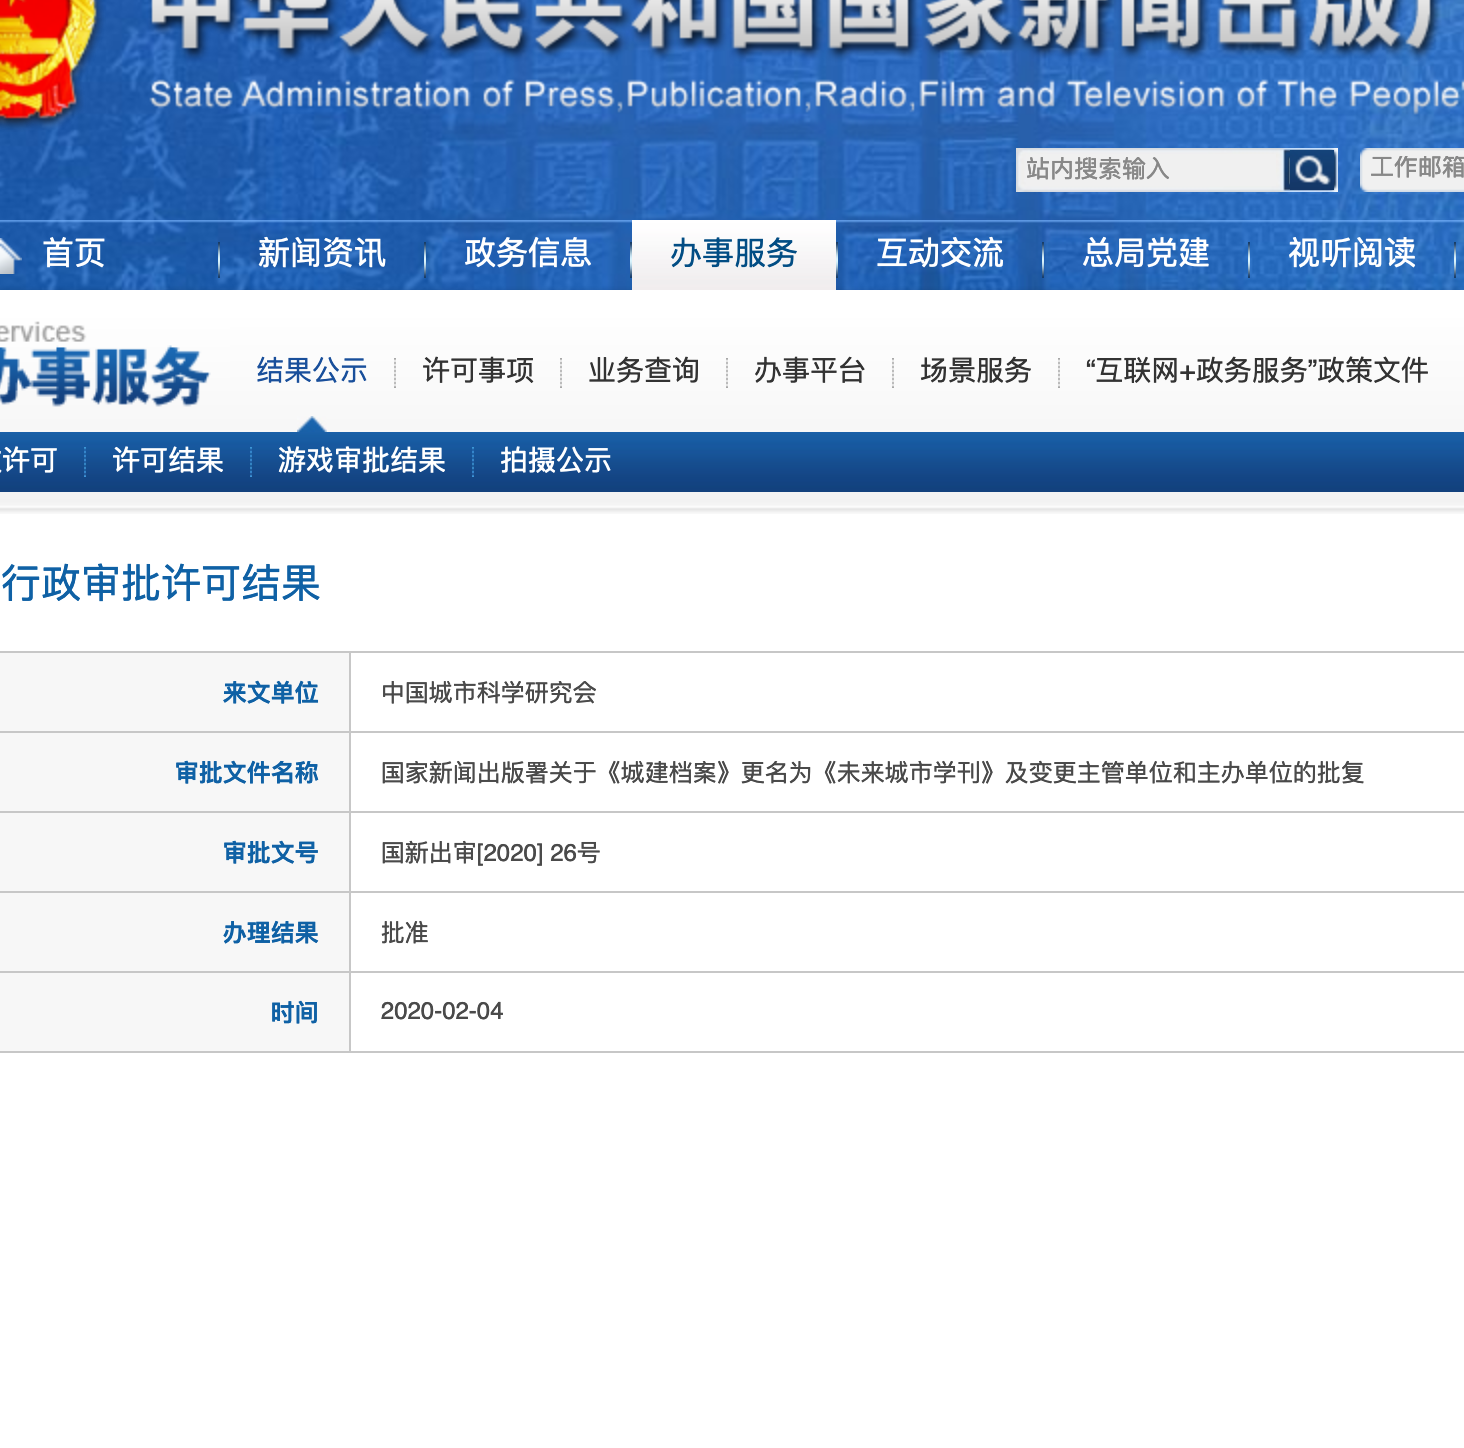Open the 政务信息 menu
Viewport: 1464px width, 1448px height.
coord(527,254)
